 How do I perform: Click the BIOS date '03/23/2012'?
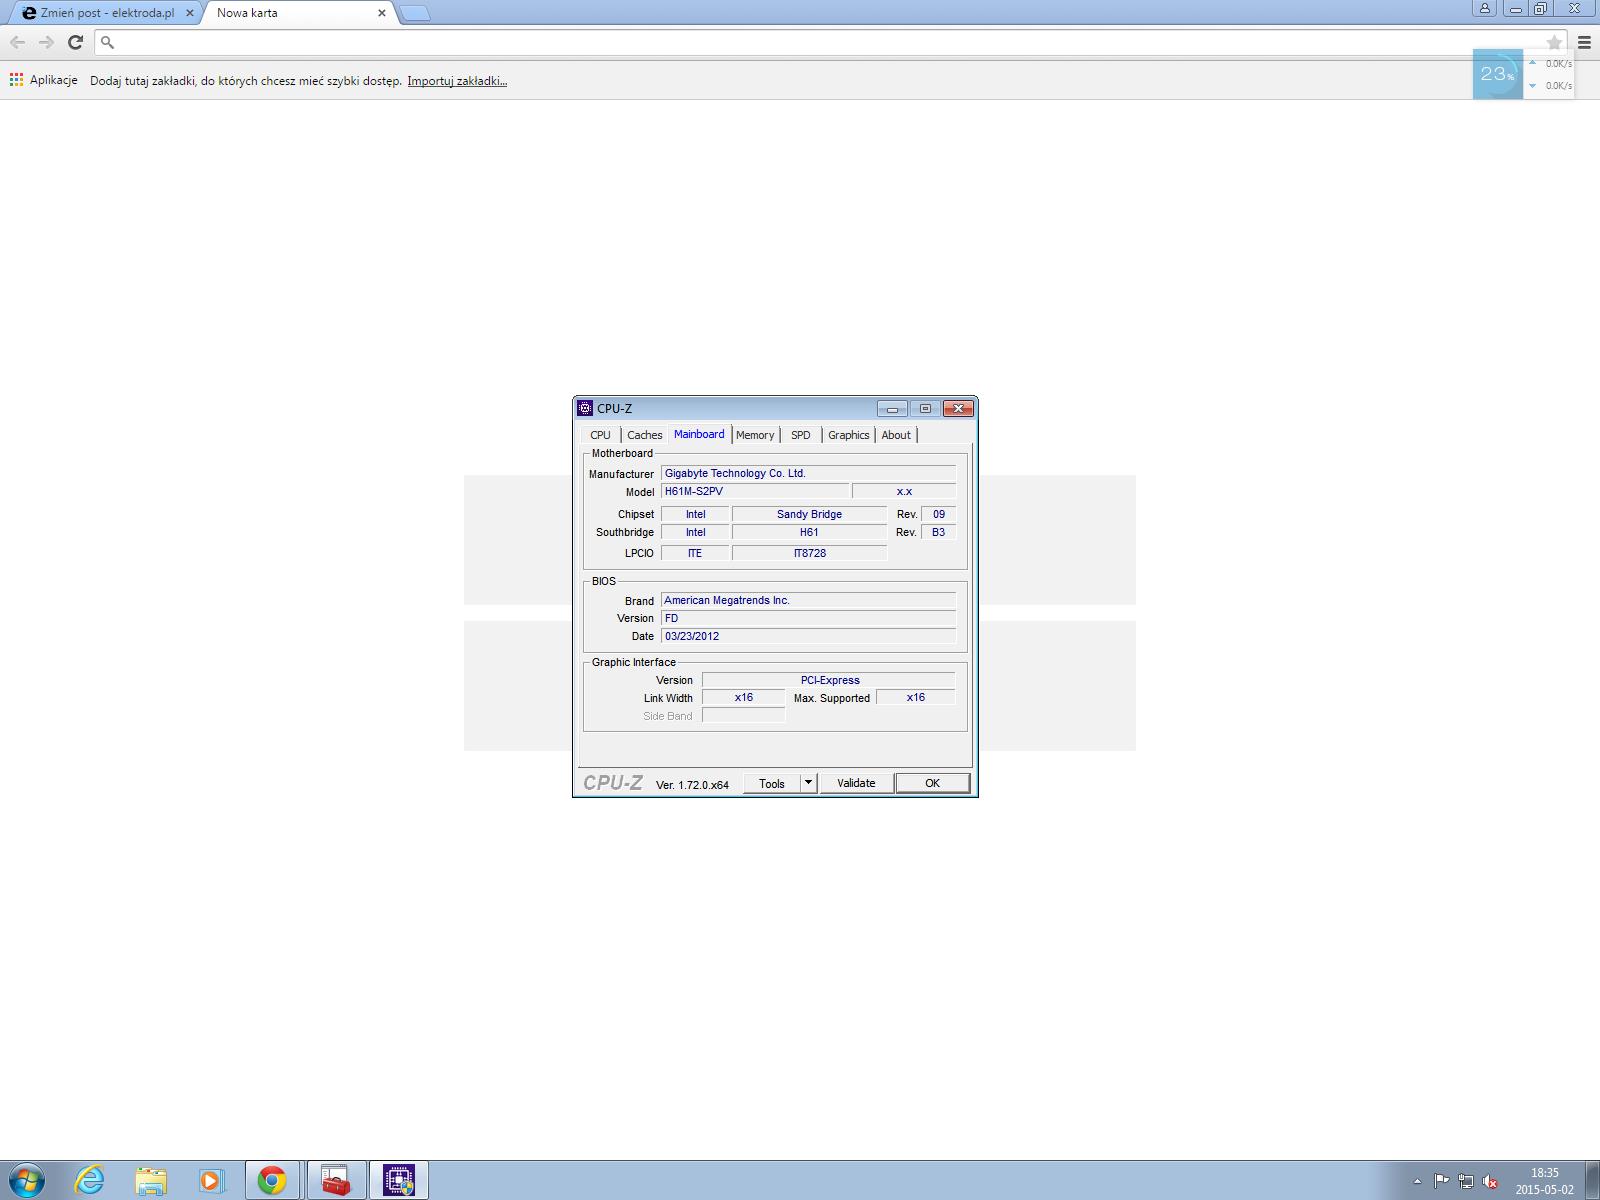pos(808,636)
